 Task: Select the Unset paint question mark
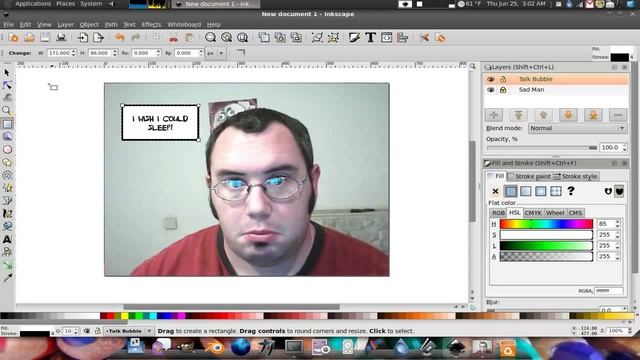tap(571, 191)
